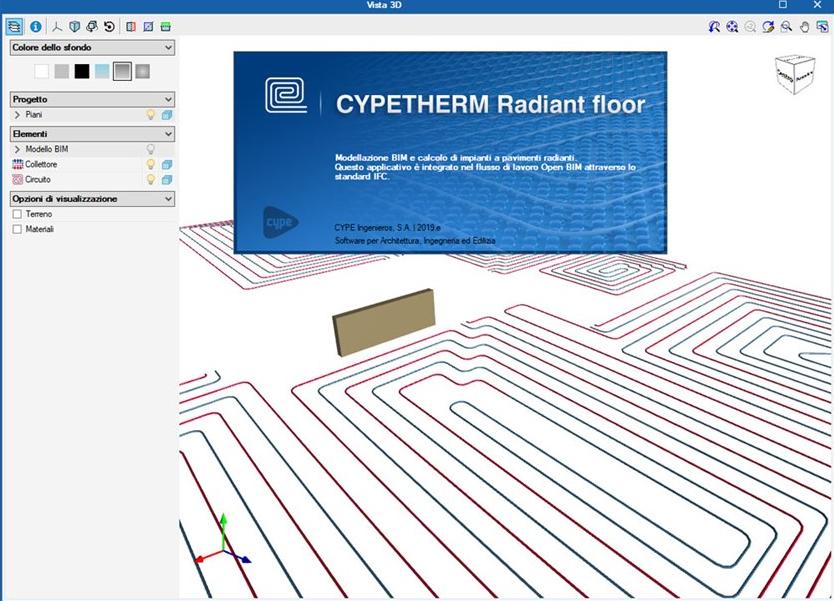Click the previous view icon
Screen dimensions: 834x601
750,27
